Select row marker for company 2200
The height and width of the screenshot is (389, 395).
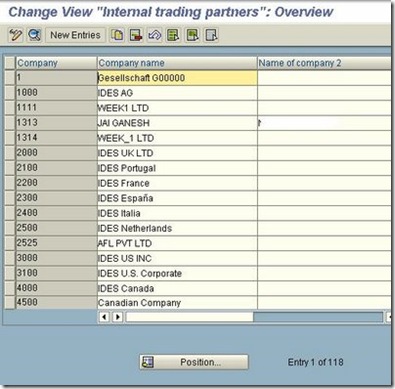(10, 183)
